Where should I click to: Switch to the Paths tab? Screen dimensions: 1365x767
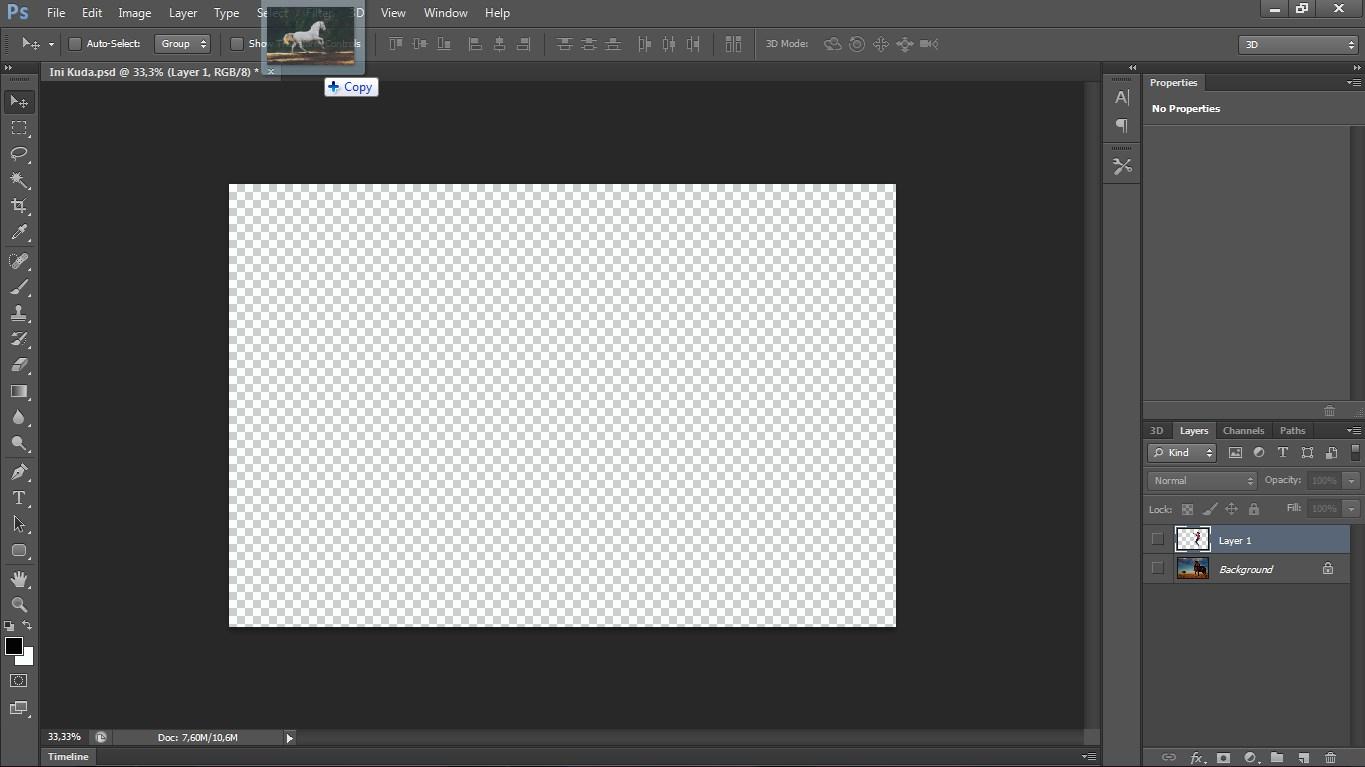1293,431
